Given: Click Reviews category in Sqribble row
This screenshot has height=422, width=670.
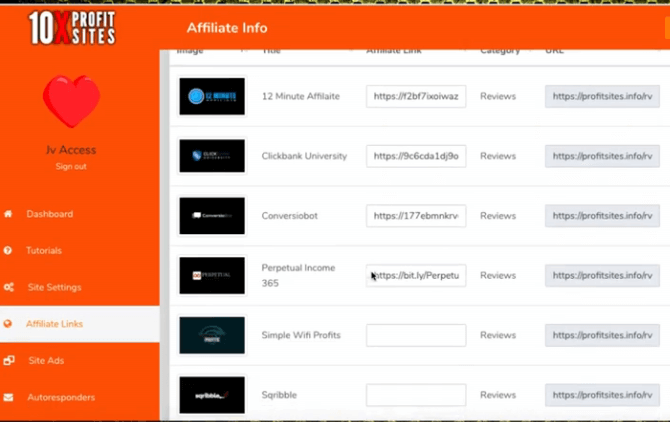Looking at the screenshot, I should pos(498,395).
